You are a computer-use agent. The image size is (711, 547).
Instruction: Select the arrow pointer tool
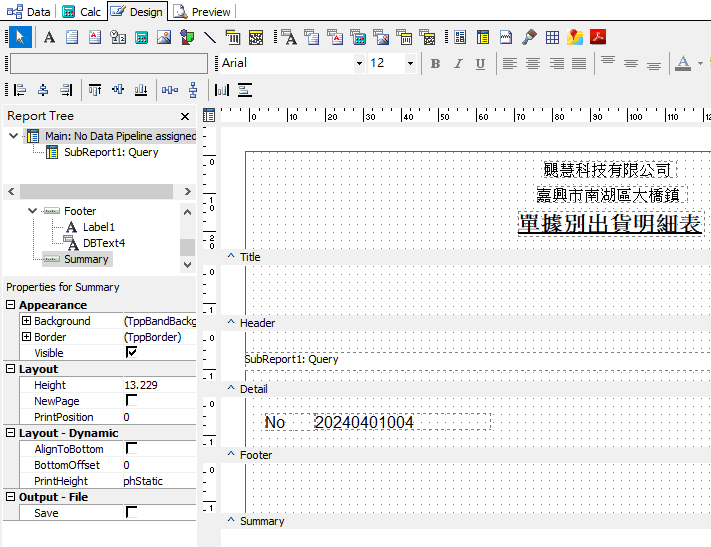pyautogui.click(x=20, y=37)
